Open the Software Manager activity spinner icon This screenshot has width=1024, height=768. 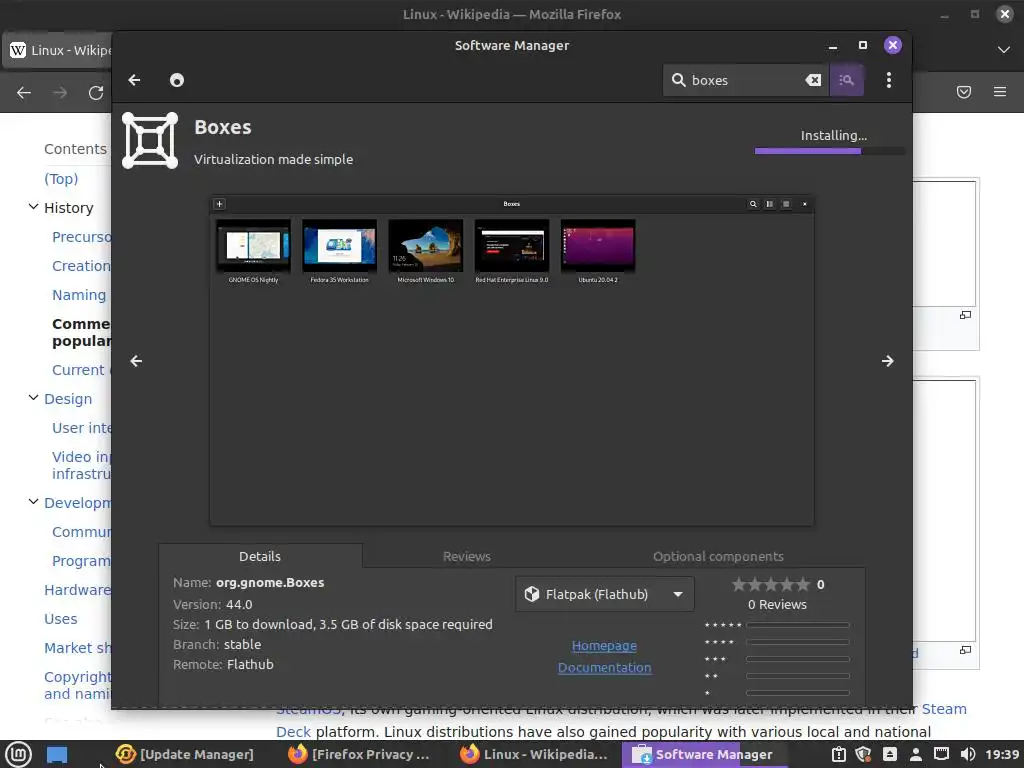[176, 80]
